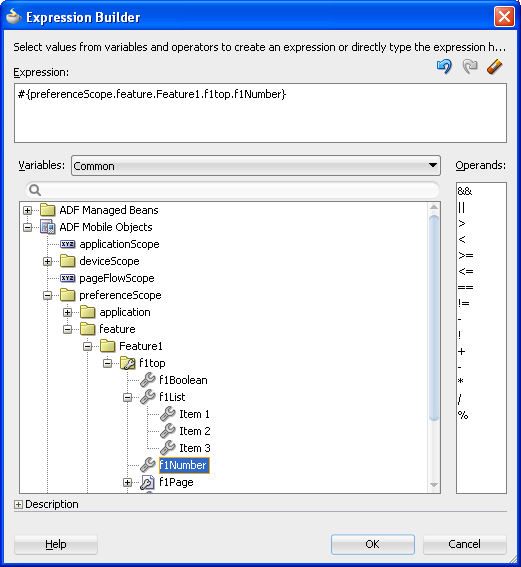Click the Item 3 wrench icon
The height and width of the screenshot is (567, 521).
pos(168,448)
